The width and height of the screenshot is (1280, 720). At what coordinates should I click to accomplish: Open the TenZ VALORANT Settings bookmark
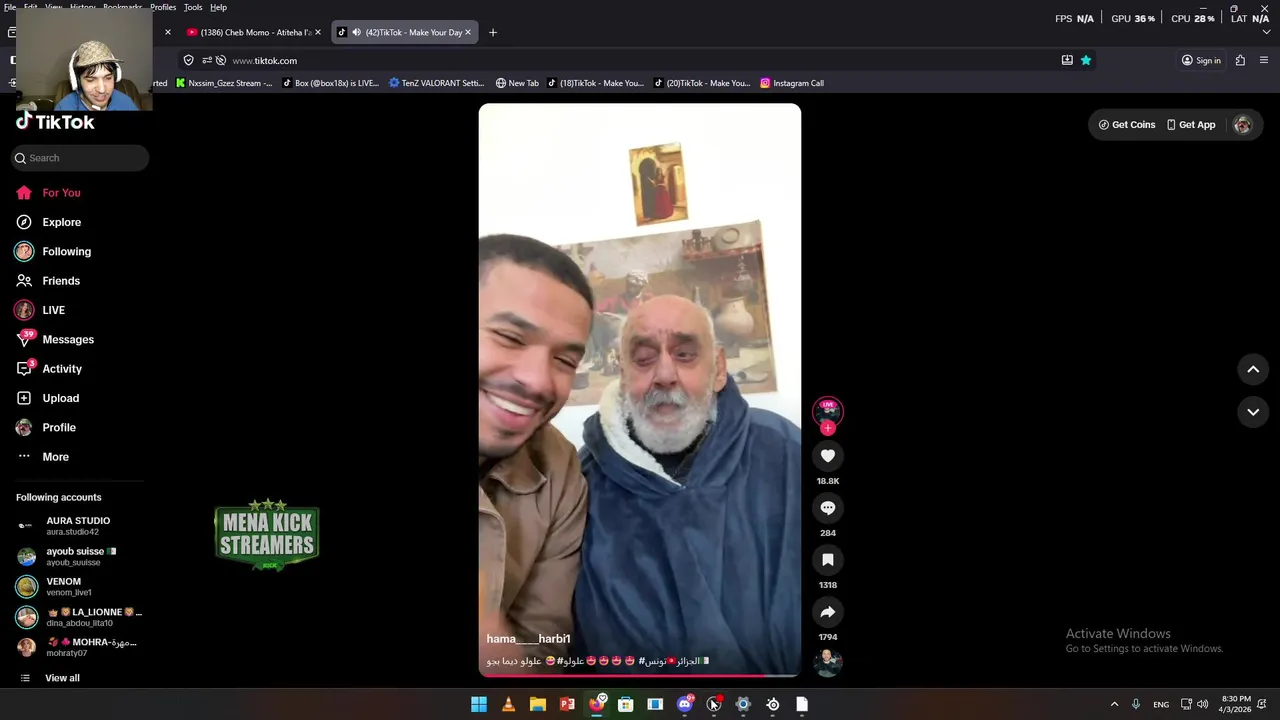coord(437,83)
